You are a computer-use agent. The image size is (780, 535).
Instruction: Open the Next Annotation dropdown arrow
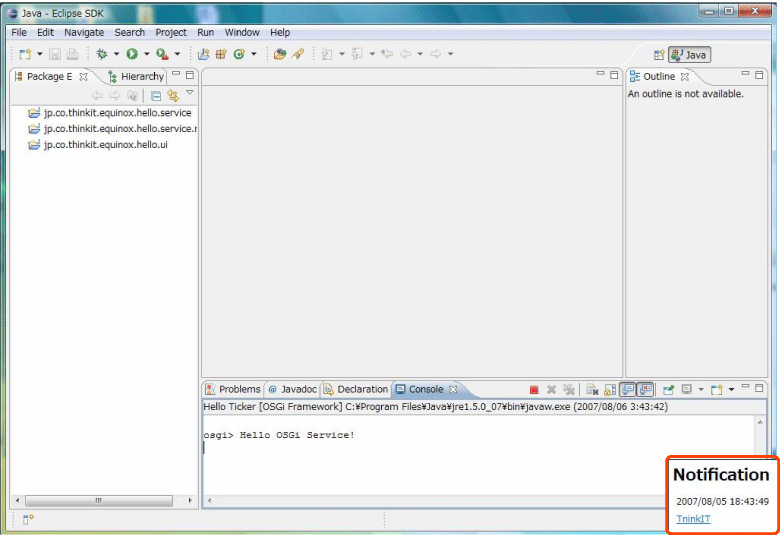(342, 54)
